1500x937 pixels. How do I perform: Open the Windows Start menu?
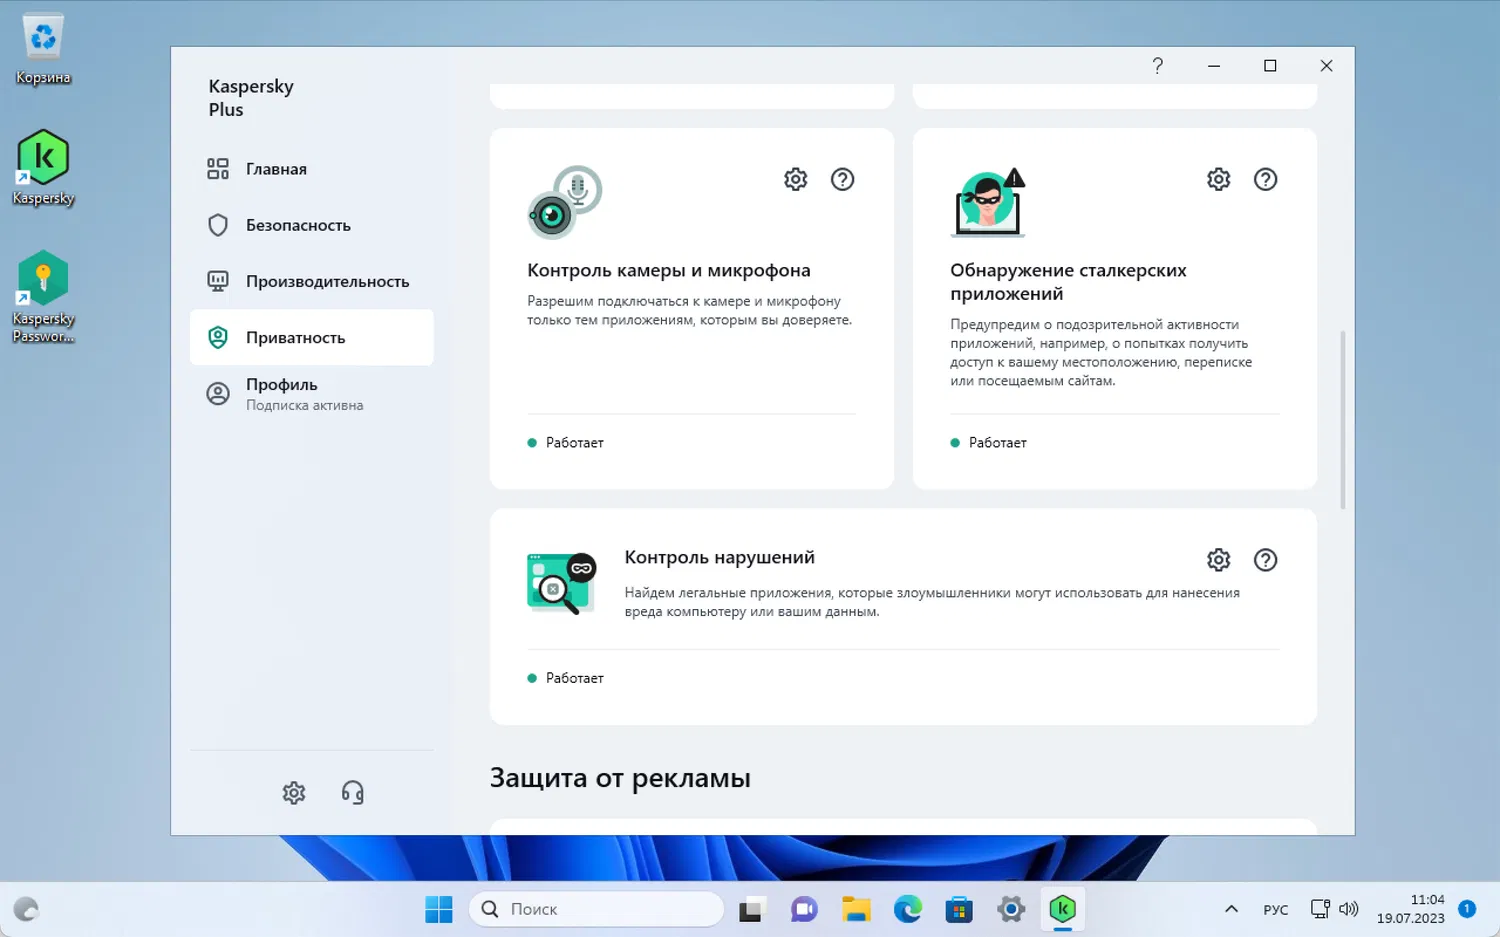(x=439, y=909)
